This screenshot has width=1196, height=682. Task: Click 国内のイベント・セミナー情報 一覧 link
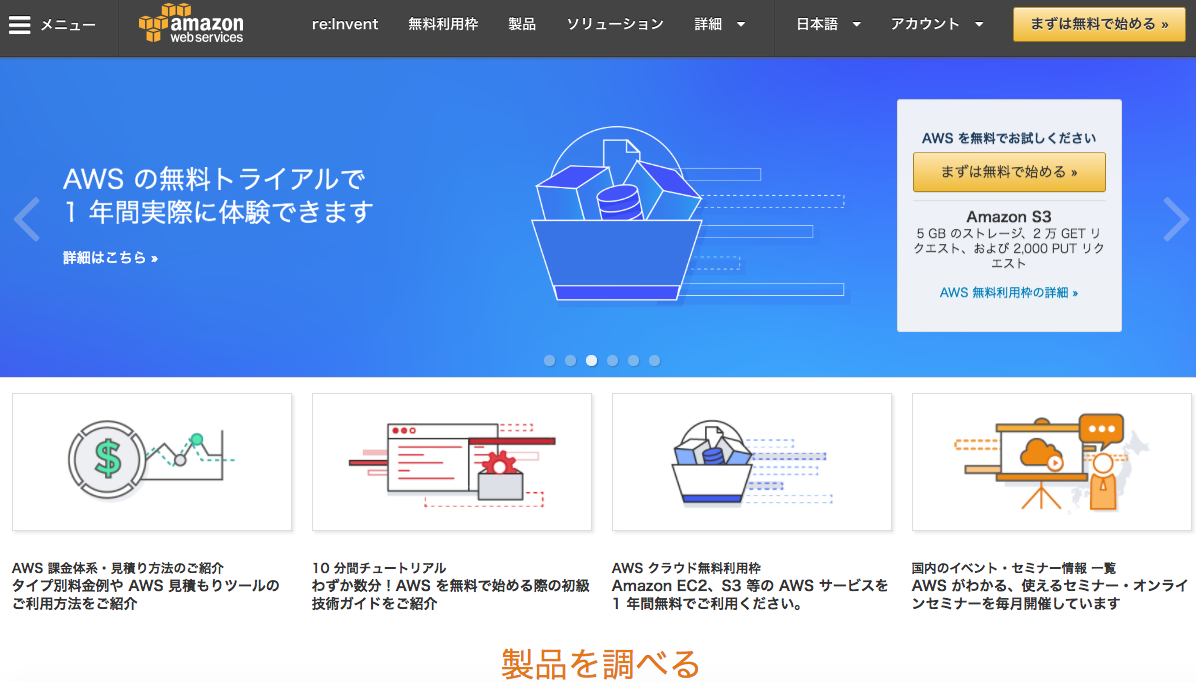1014,568
